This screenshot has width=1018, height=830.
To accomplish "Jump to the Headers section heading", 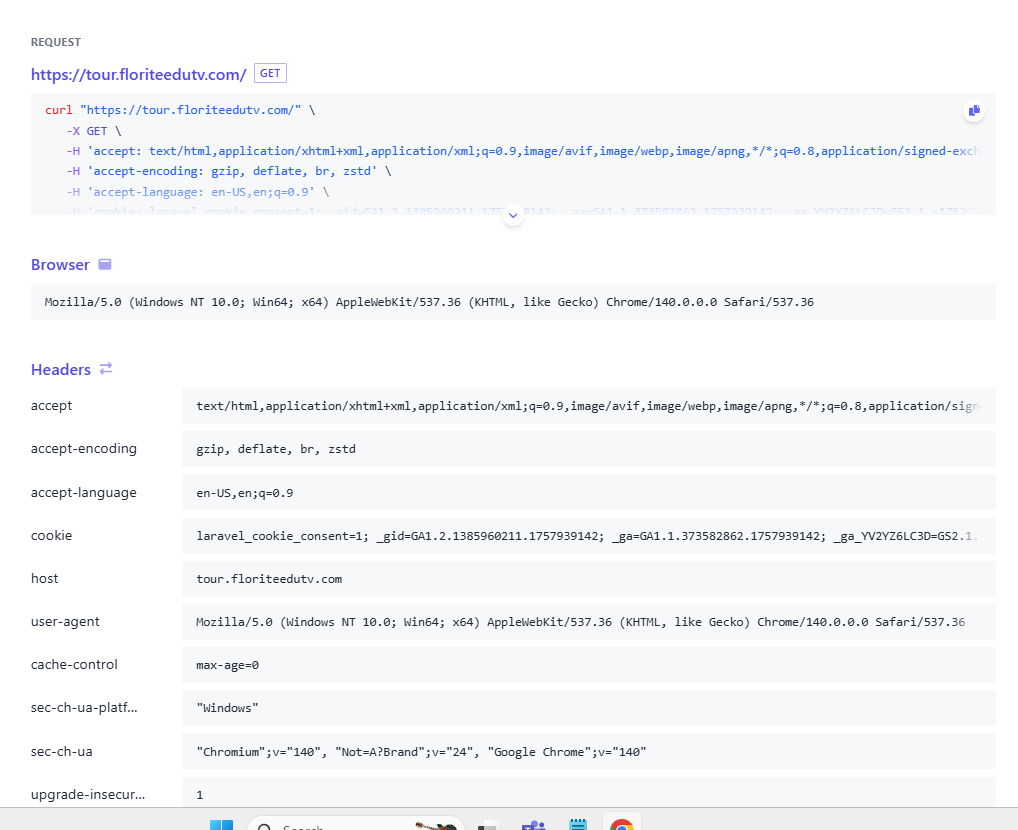I will click(x=60, y=370).
